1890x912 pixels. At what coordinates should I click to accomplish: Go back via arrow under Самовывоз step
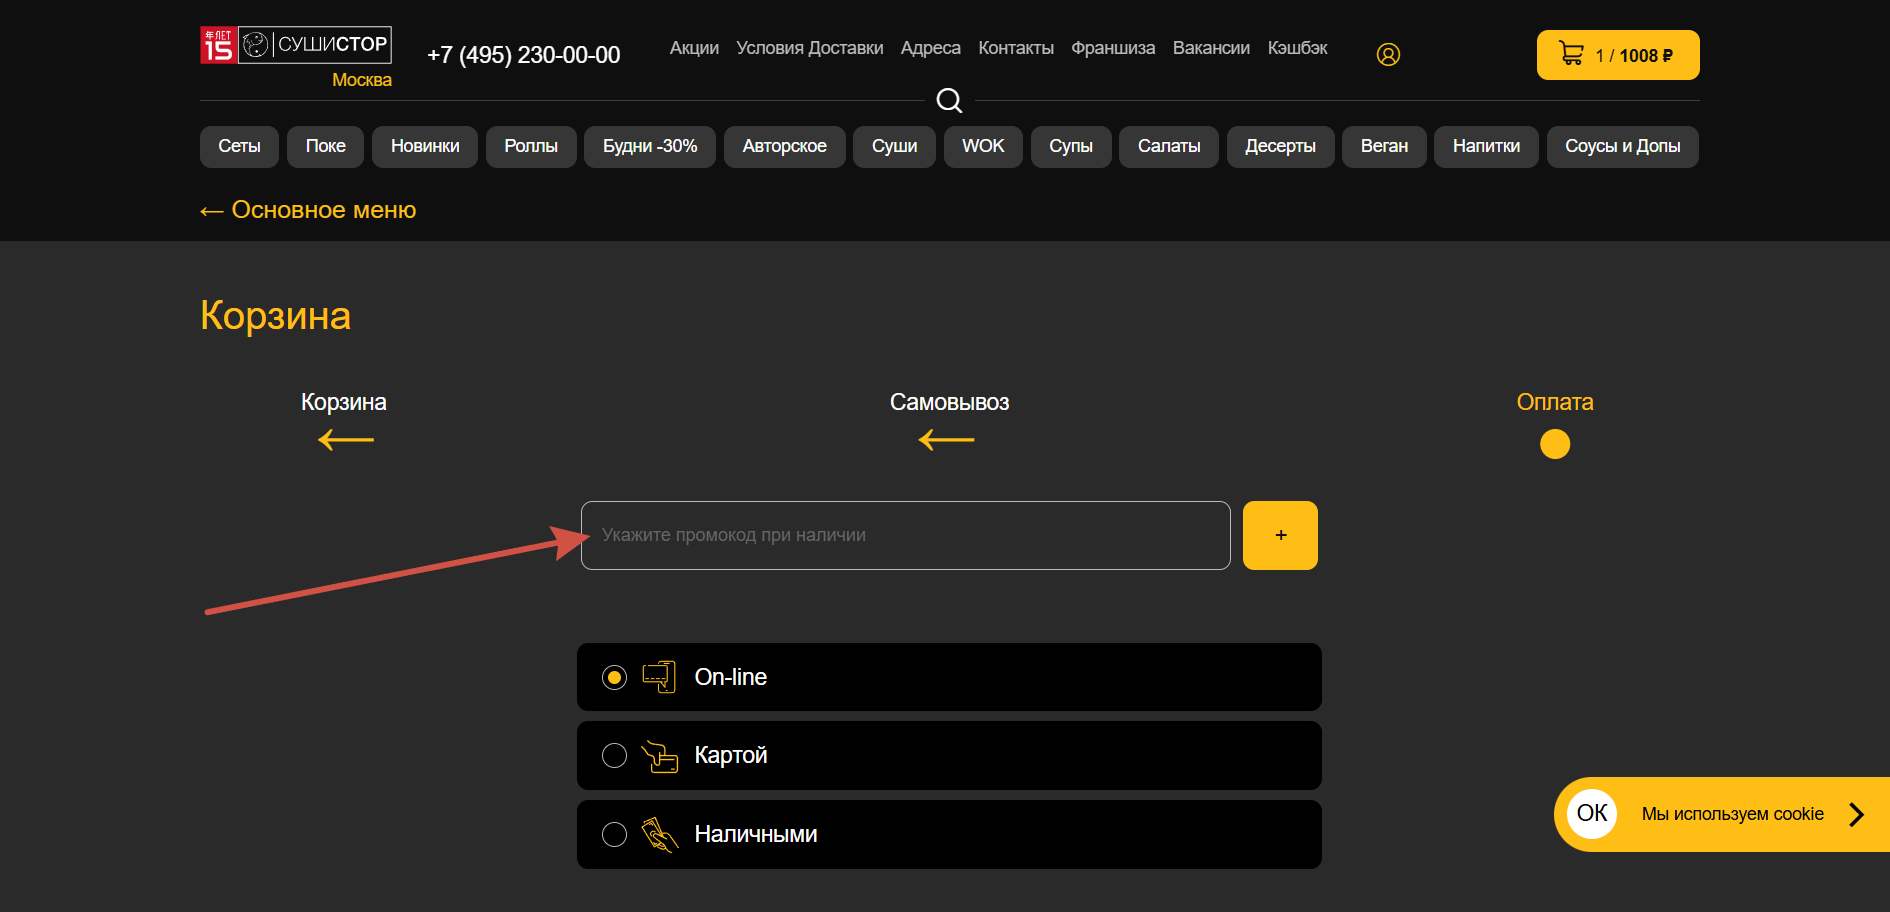pyautogui.click(x=946, y=440)
